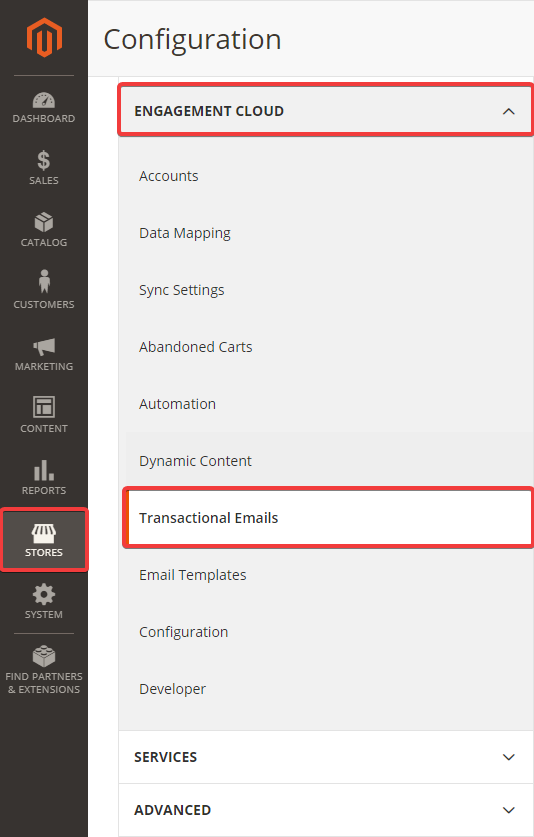Screen dimensions: 534x837
Task: Collapse the Engagement Cloud section chevron
Action: [509, 112]
